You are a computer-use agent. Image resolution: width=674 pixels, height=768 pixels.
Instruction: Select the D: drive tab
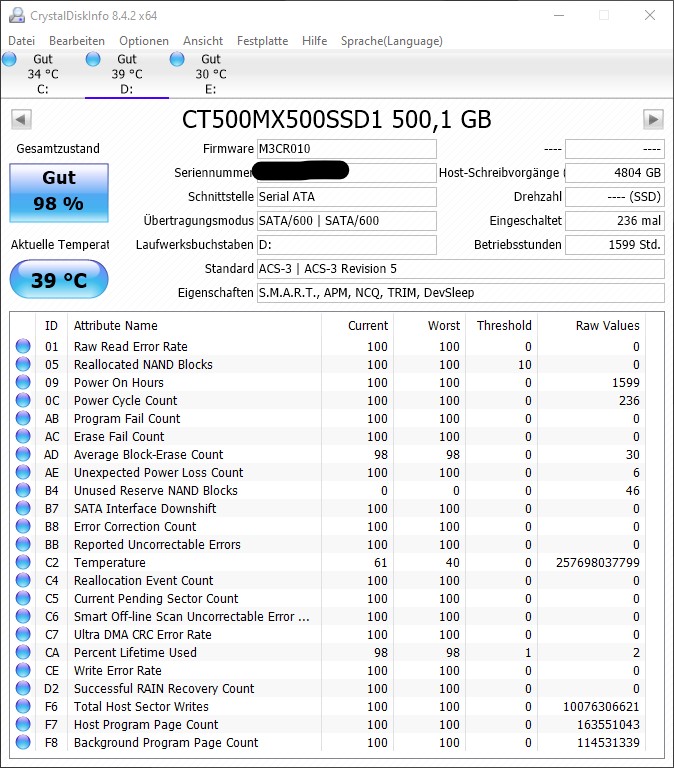pos(127,74)
